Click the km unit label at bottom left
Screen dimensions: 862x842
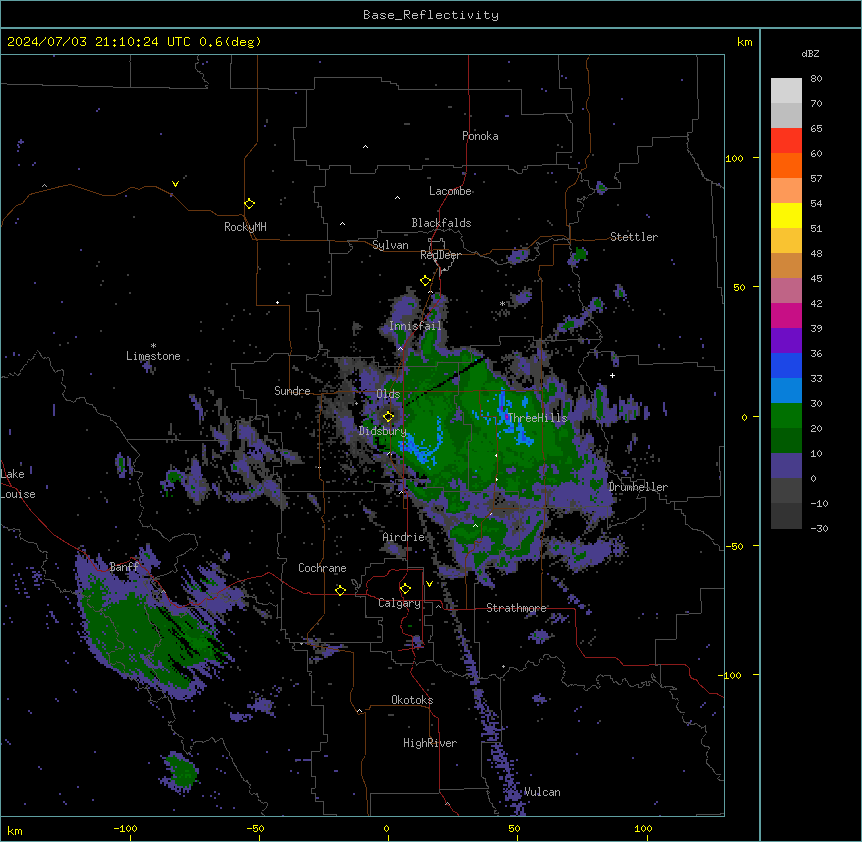click(x=15, y=830)
